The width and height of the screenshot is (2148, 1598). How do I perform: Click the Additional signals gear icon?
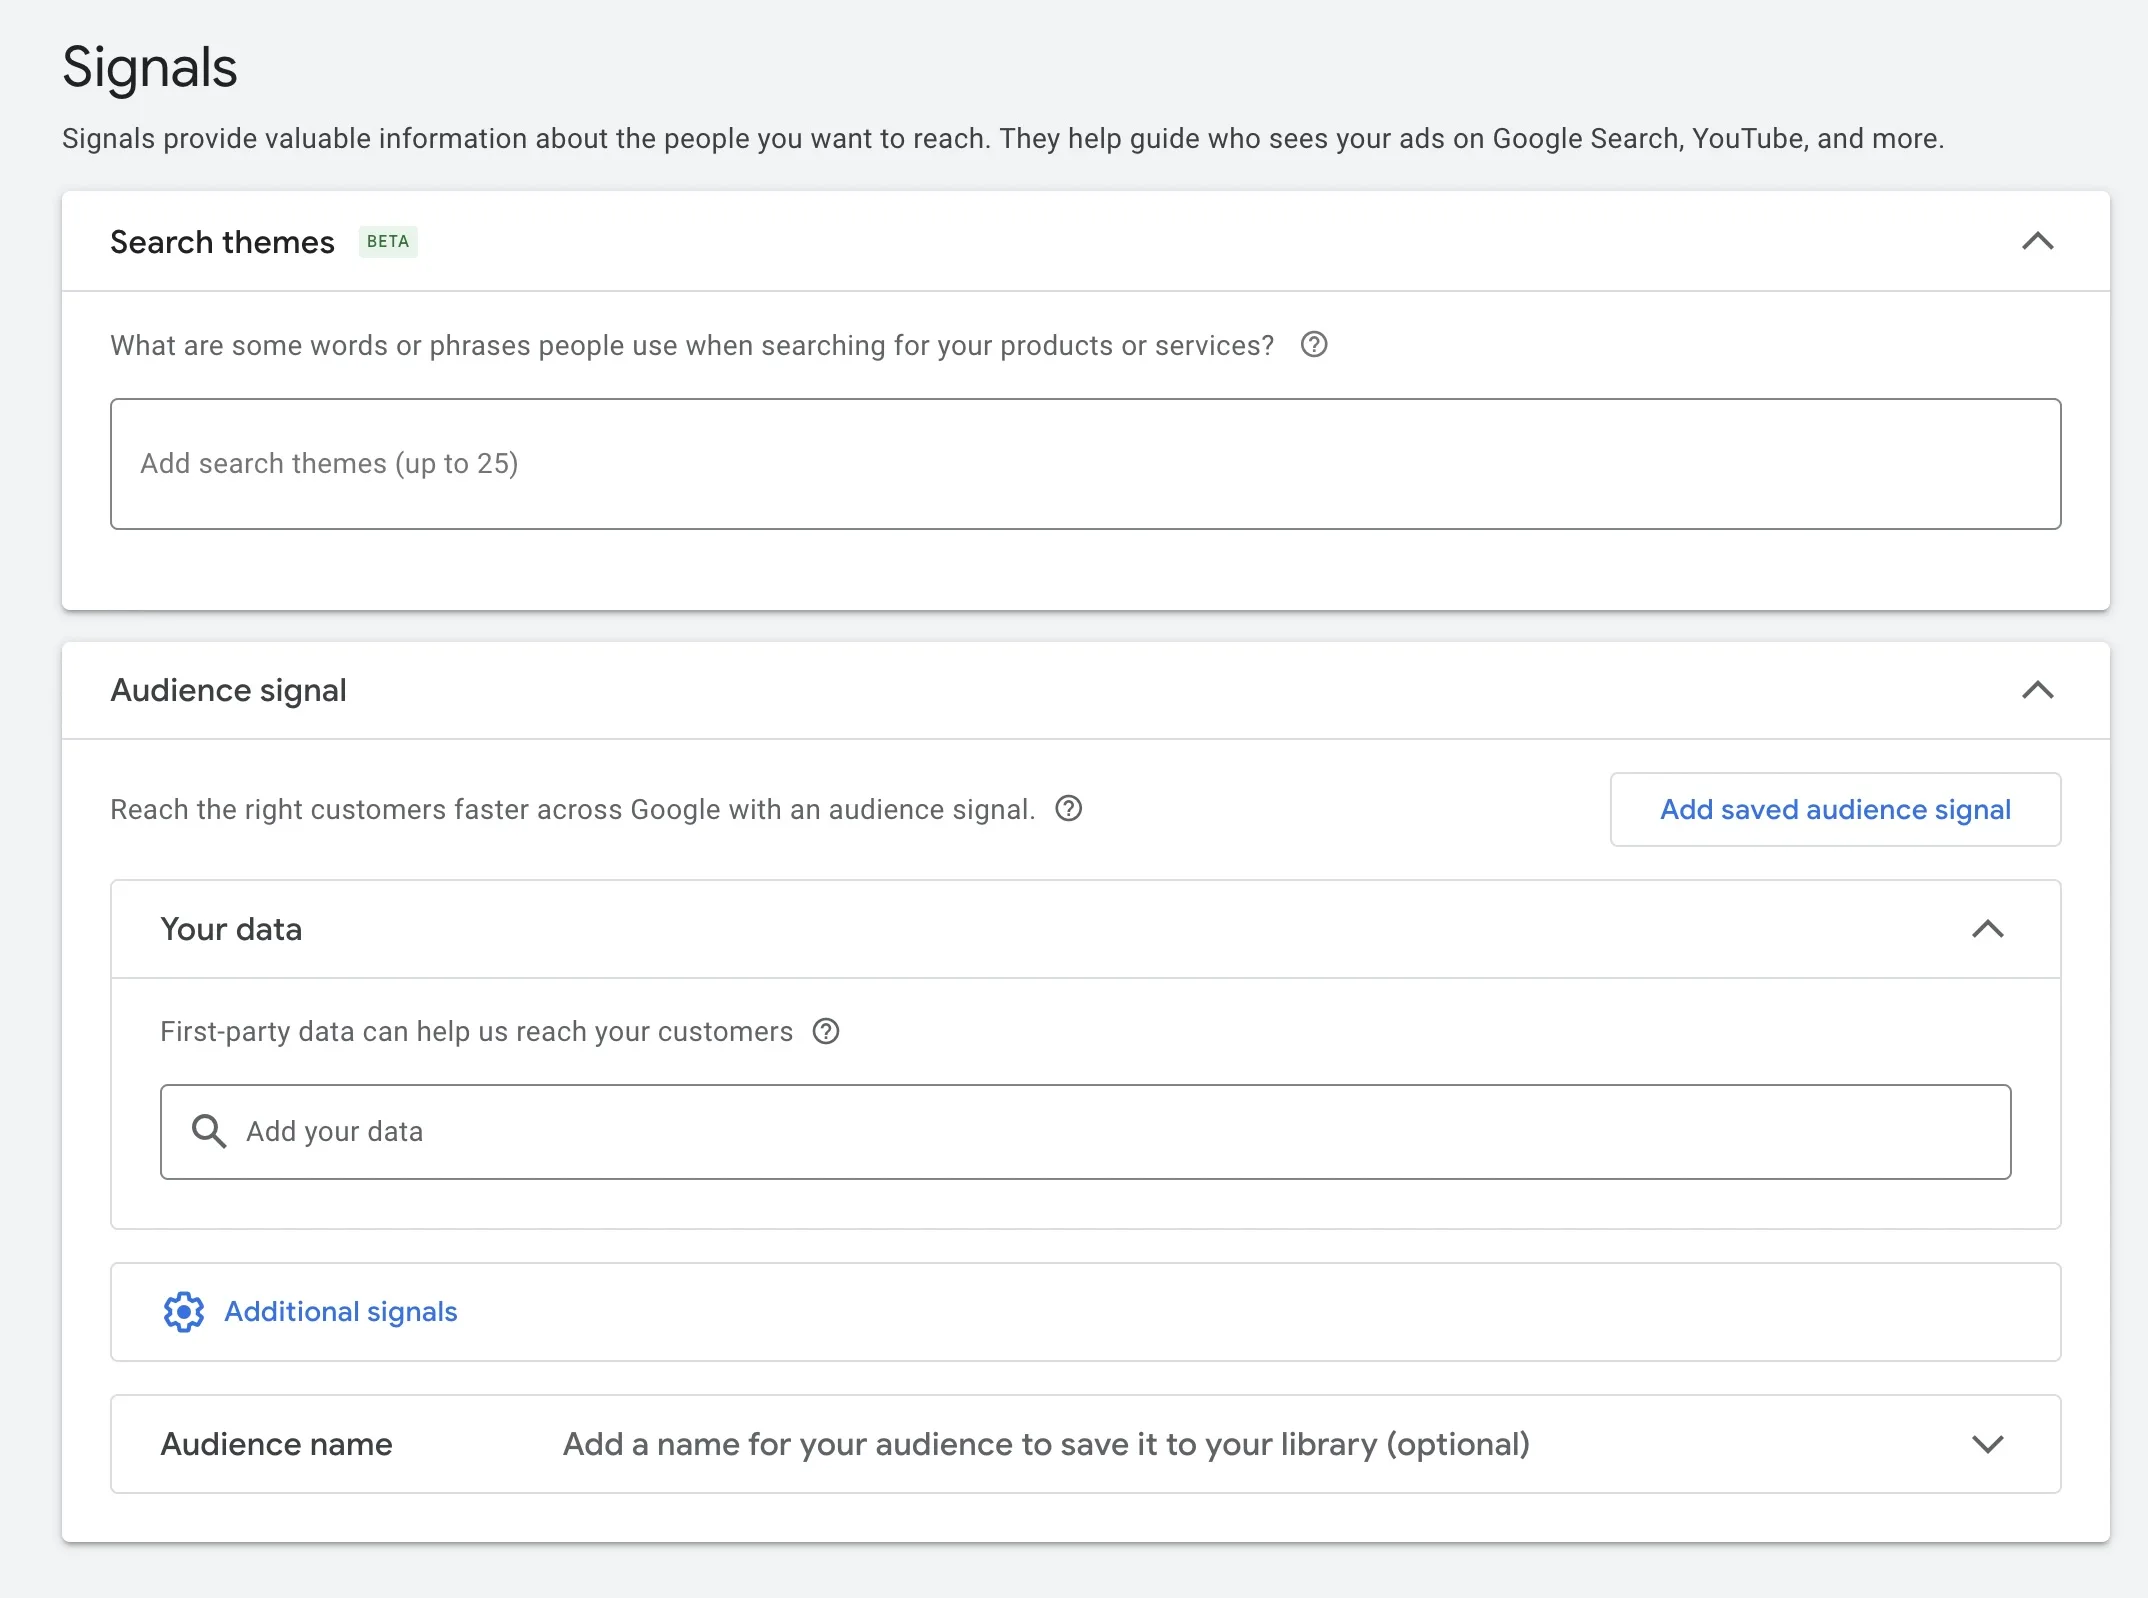184,1311
